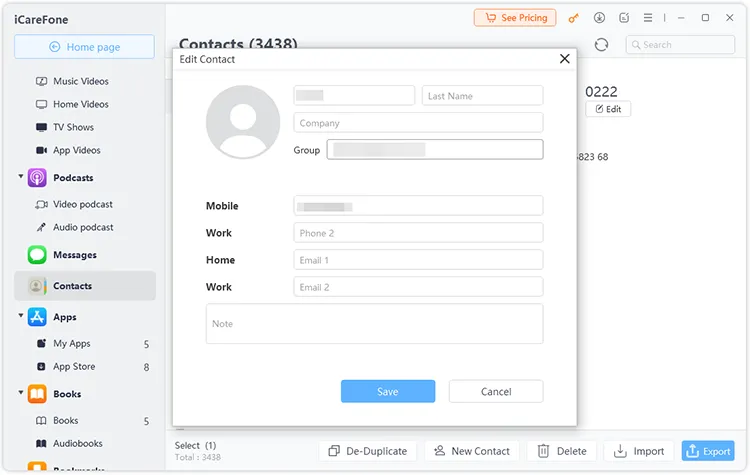Open App Store list
Image resolution: width=750 pixels, height=475 pixels.
point(74,366)
